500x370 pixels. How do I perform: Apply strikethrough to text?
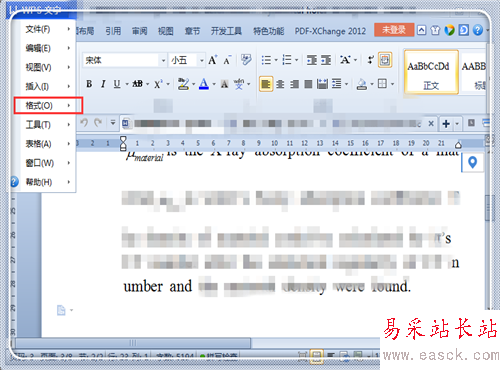pyautogui.click(x=137, y=84)
